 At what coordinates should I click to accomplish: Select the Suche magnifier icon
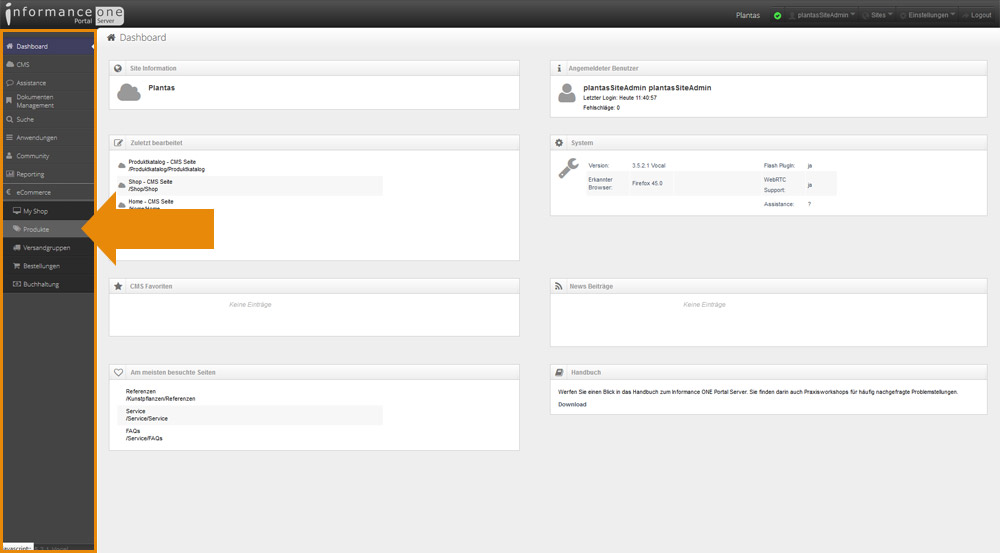pyautogui.click(x=10, y=119)
